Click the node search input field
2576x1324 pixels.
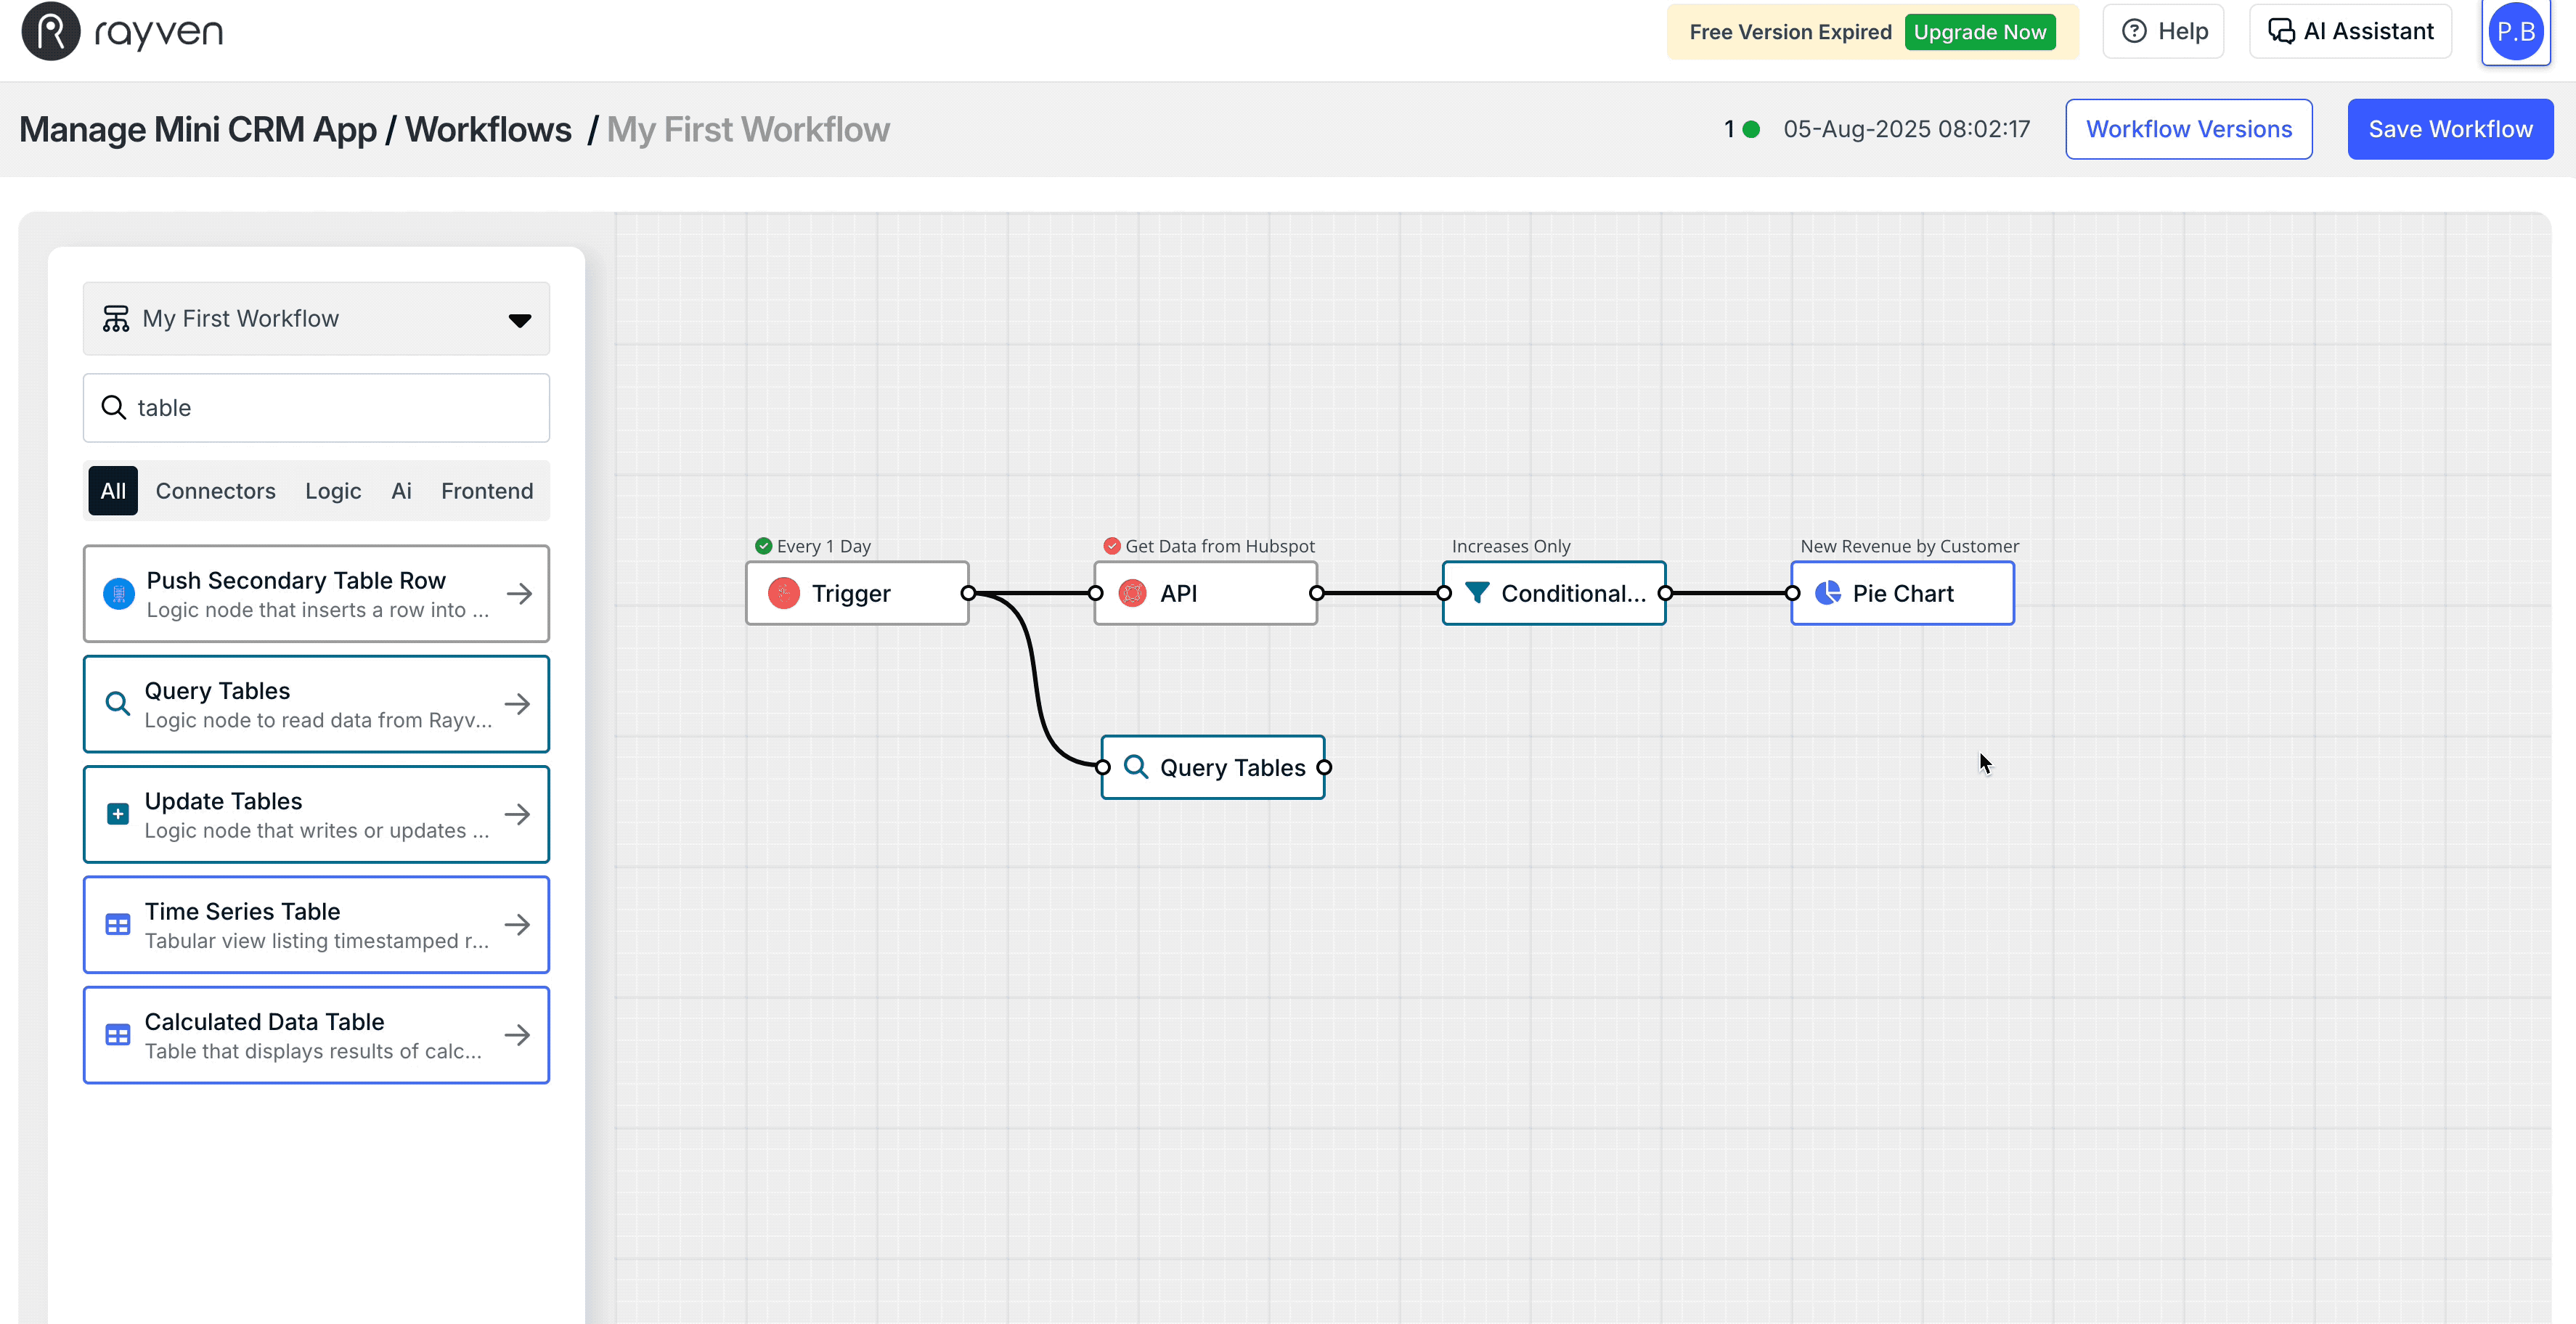tap(316, 408)
